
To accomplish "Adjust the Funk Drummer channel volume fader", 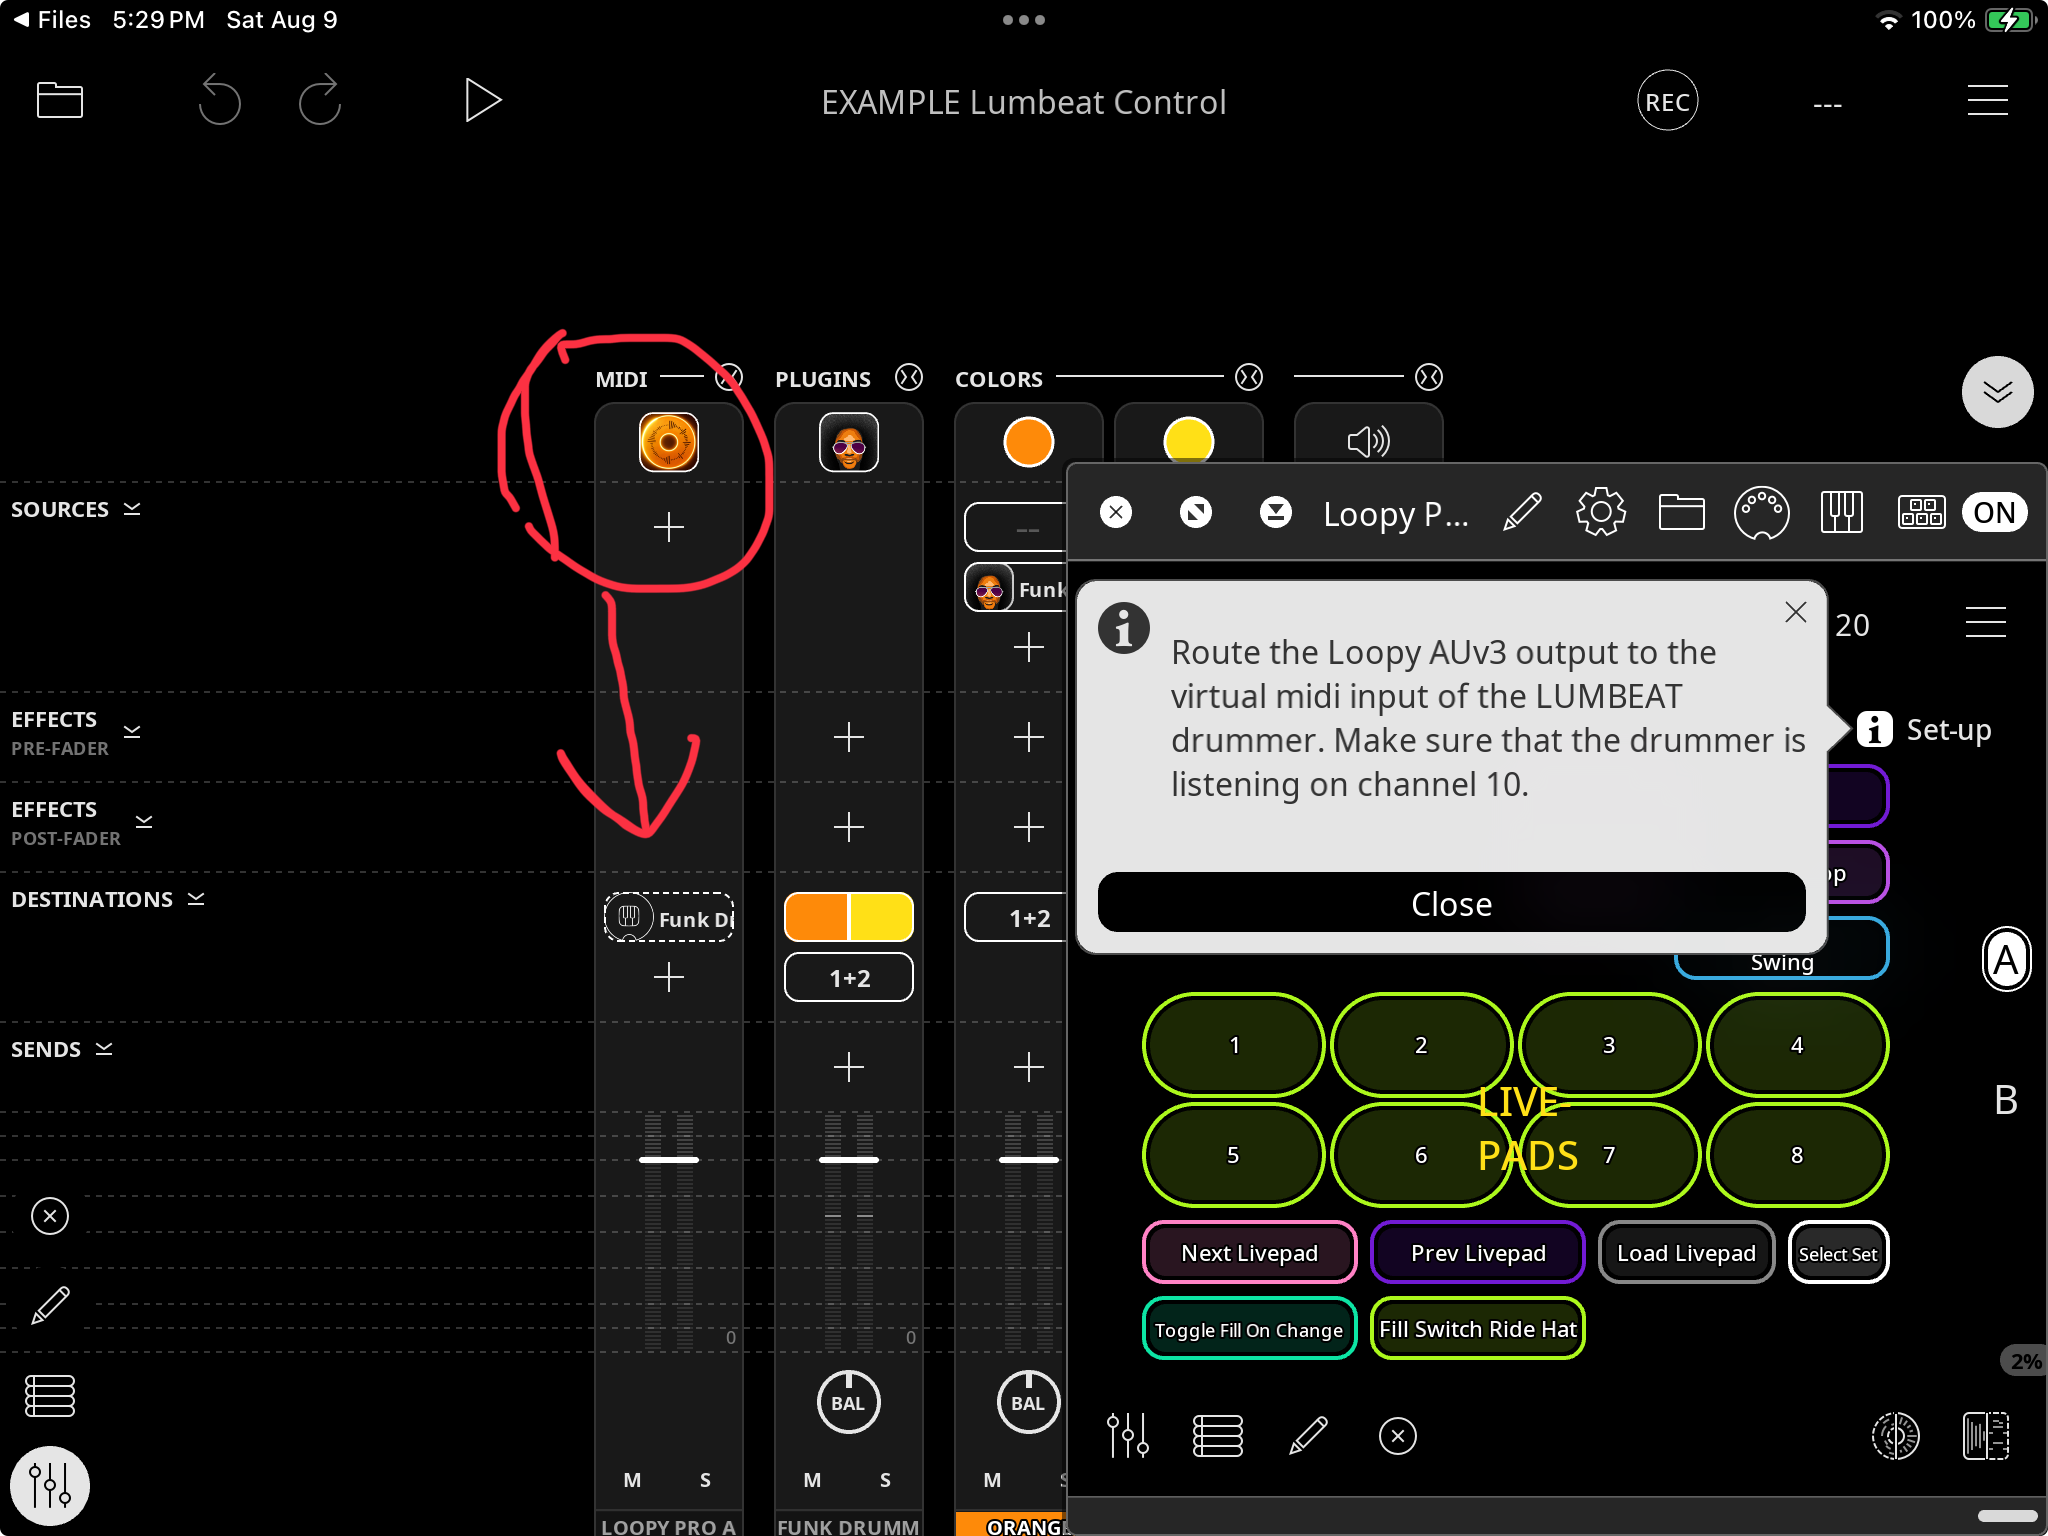I will pyautogui.click(x=849, y=1160).
